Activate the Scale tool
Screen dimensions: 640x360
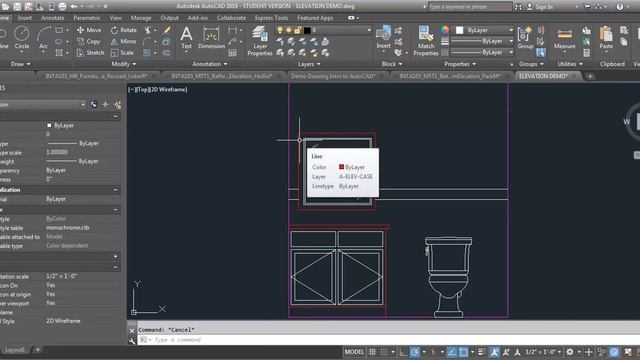coord(122,53)
